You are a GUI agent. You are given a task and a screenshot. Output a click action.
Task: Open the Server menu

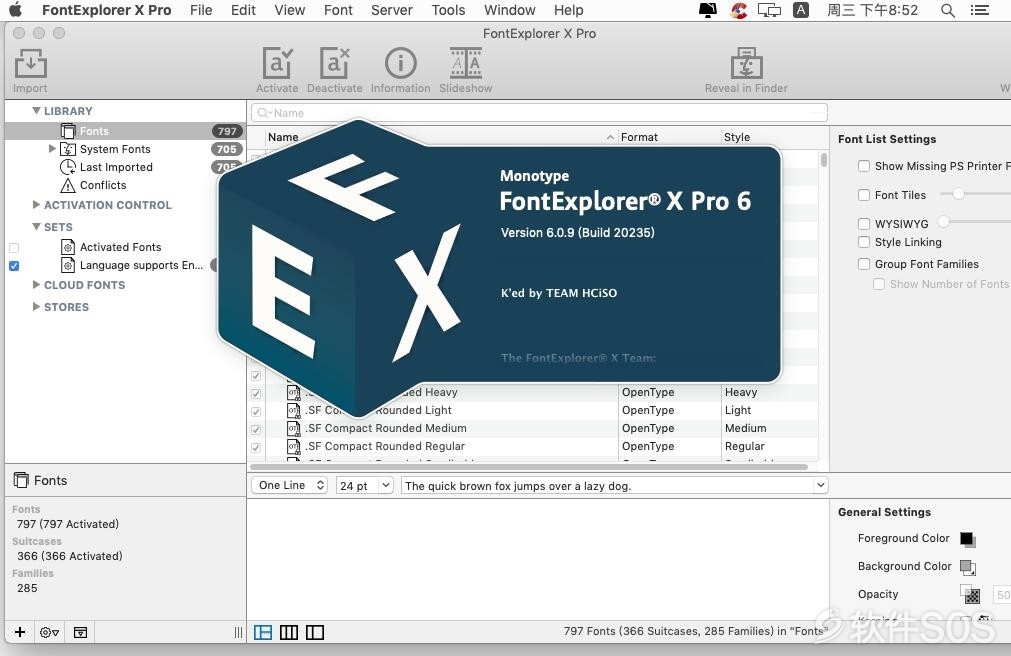pos(391,10)
